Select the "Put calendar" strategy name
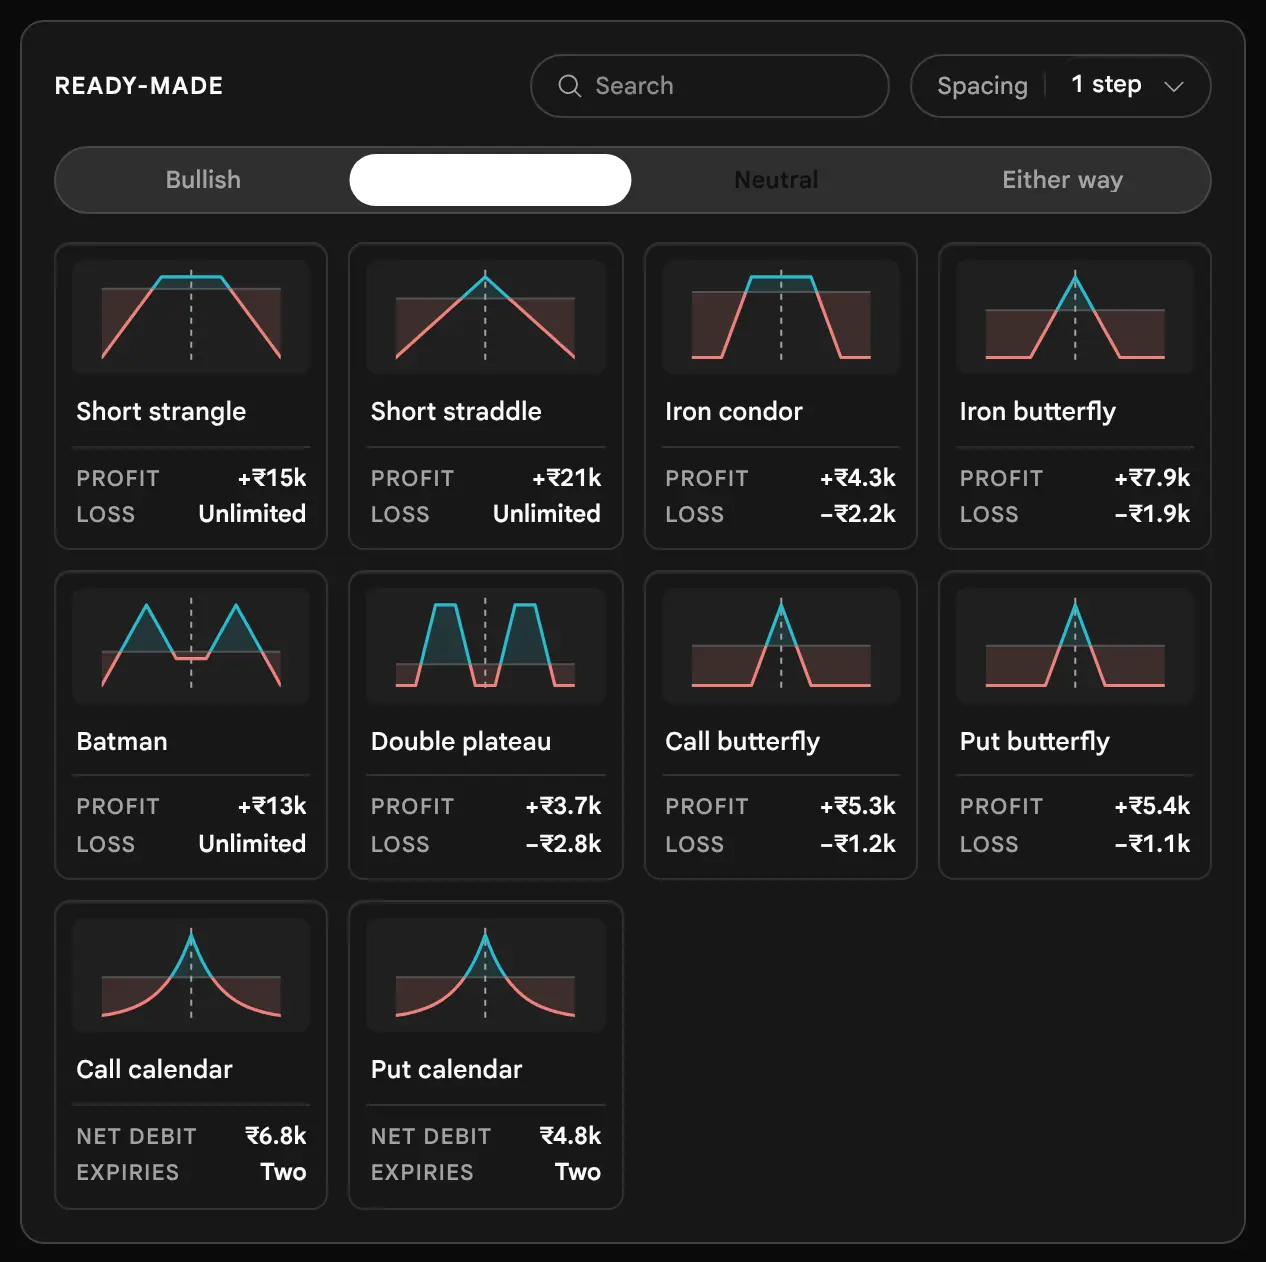Screen dimensions: 1266x1262 click(447, 1070)
